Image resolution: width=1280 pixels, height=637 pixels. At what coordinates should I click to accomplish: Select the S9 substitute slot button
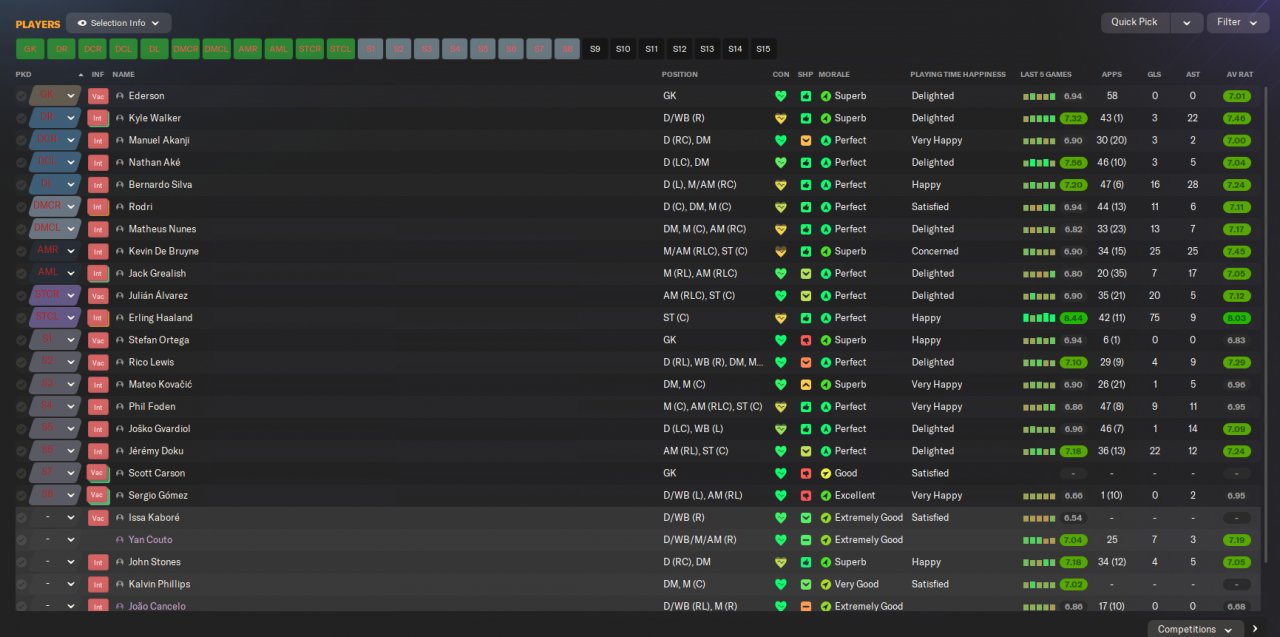(x=595, y=48)
